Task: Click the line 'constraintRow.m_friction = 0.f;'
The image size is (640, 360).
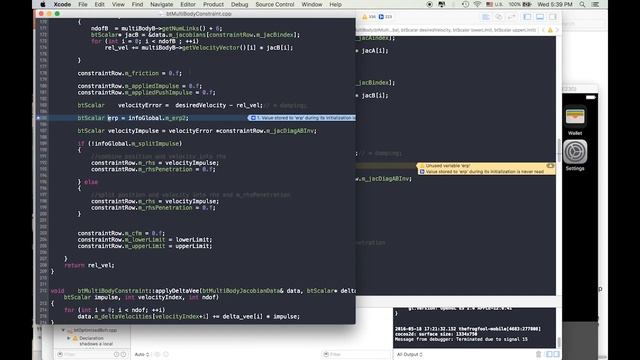Action: click(130, 73)
